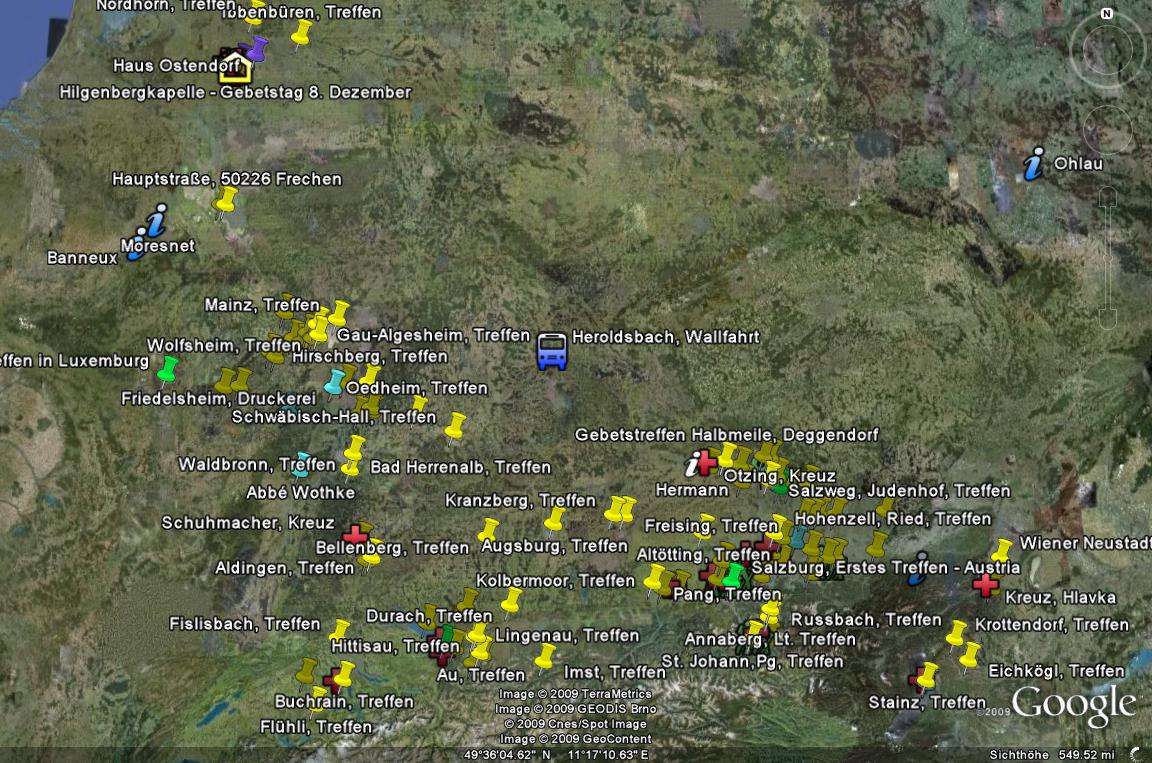The height and width of the screenshot is (763, 1152).
Task: Select the cyan pushpin beside Oedheim
Action: coord(335,382)
